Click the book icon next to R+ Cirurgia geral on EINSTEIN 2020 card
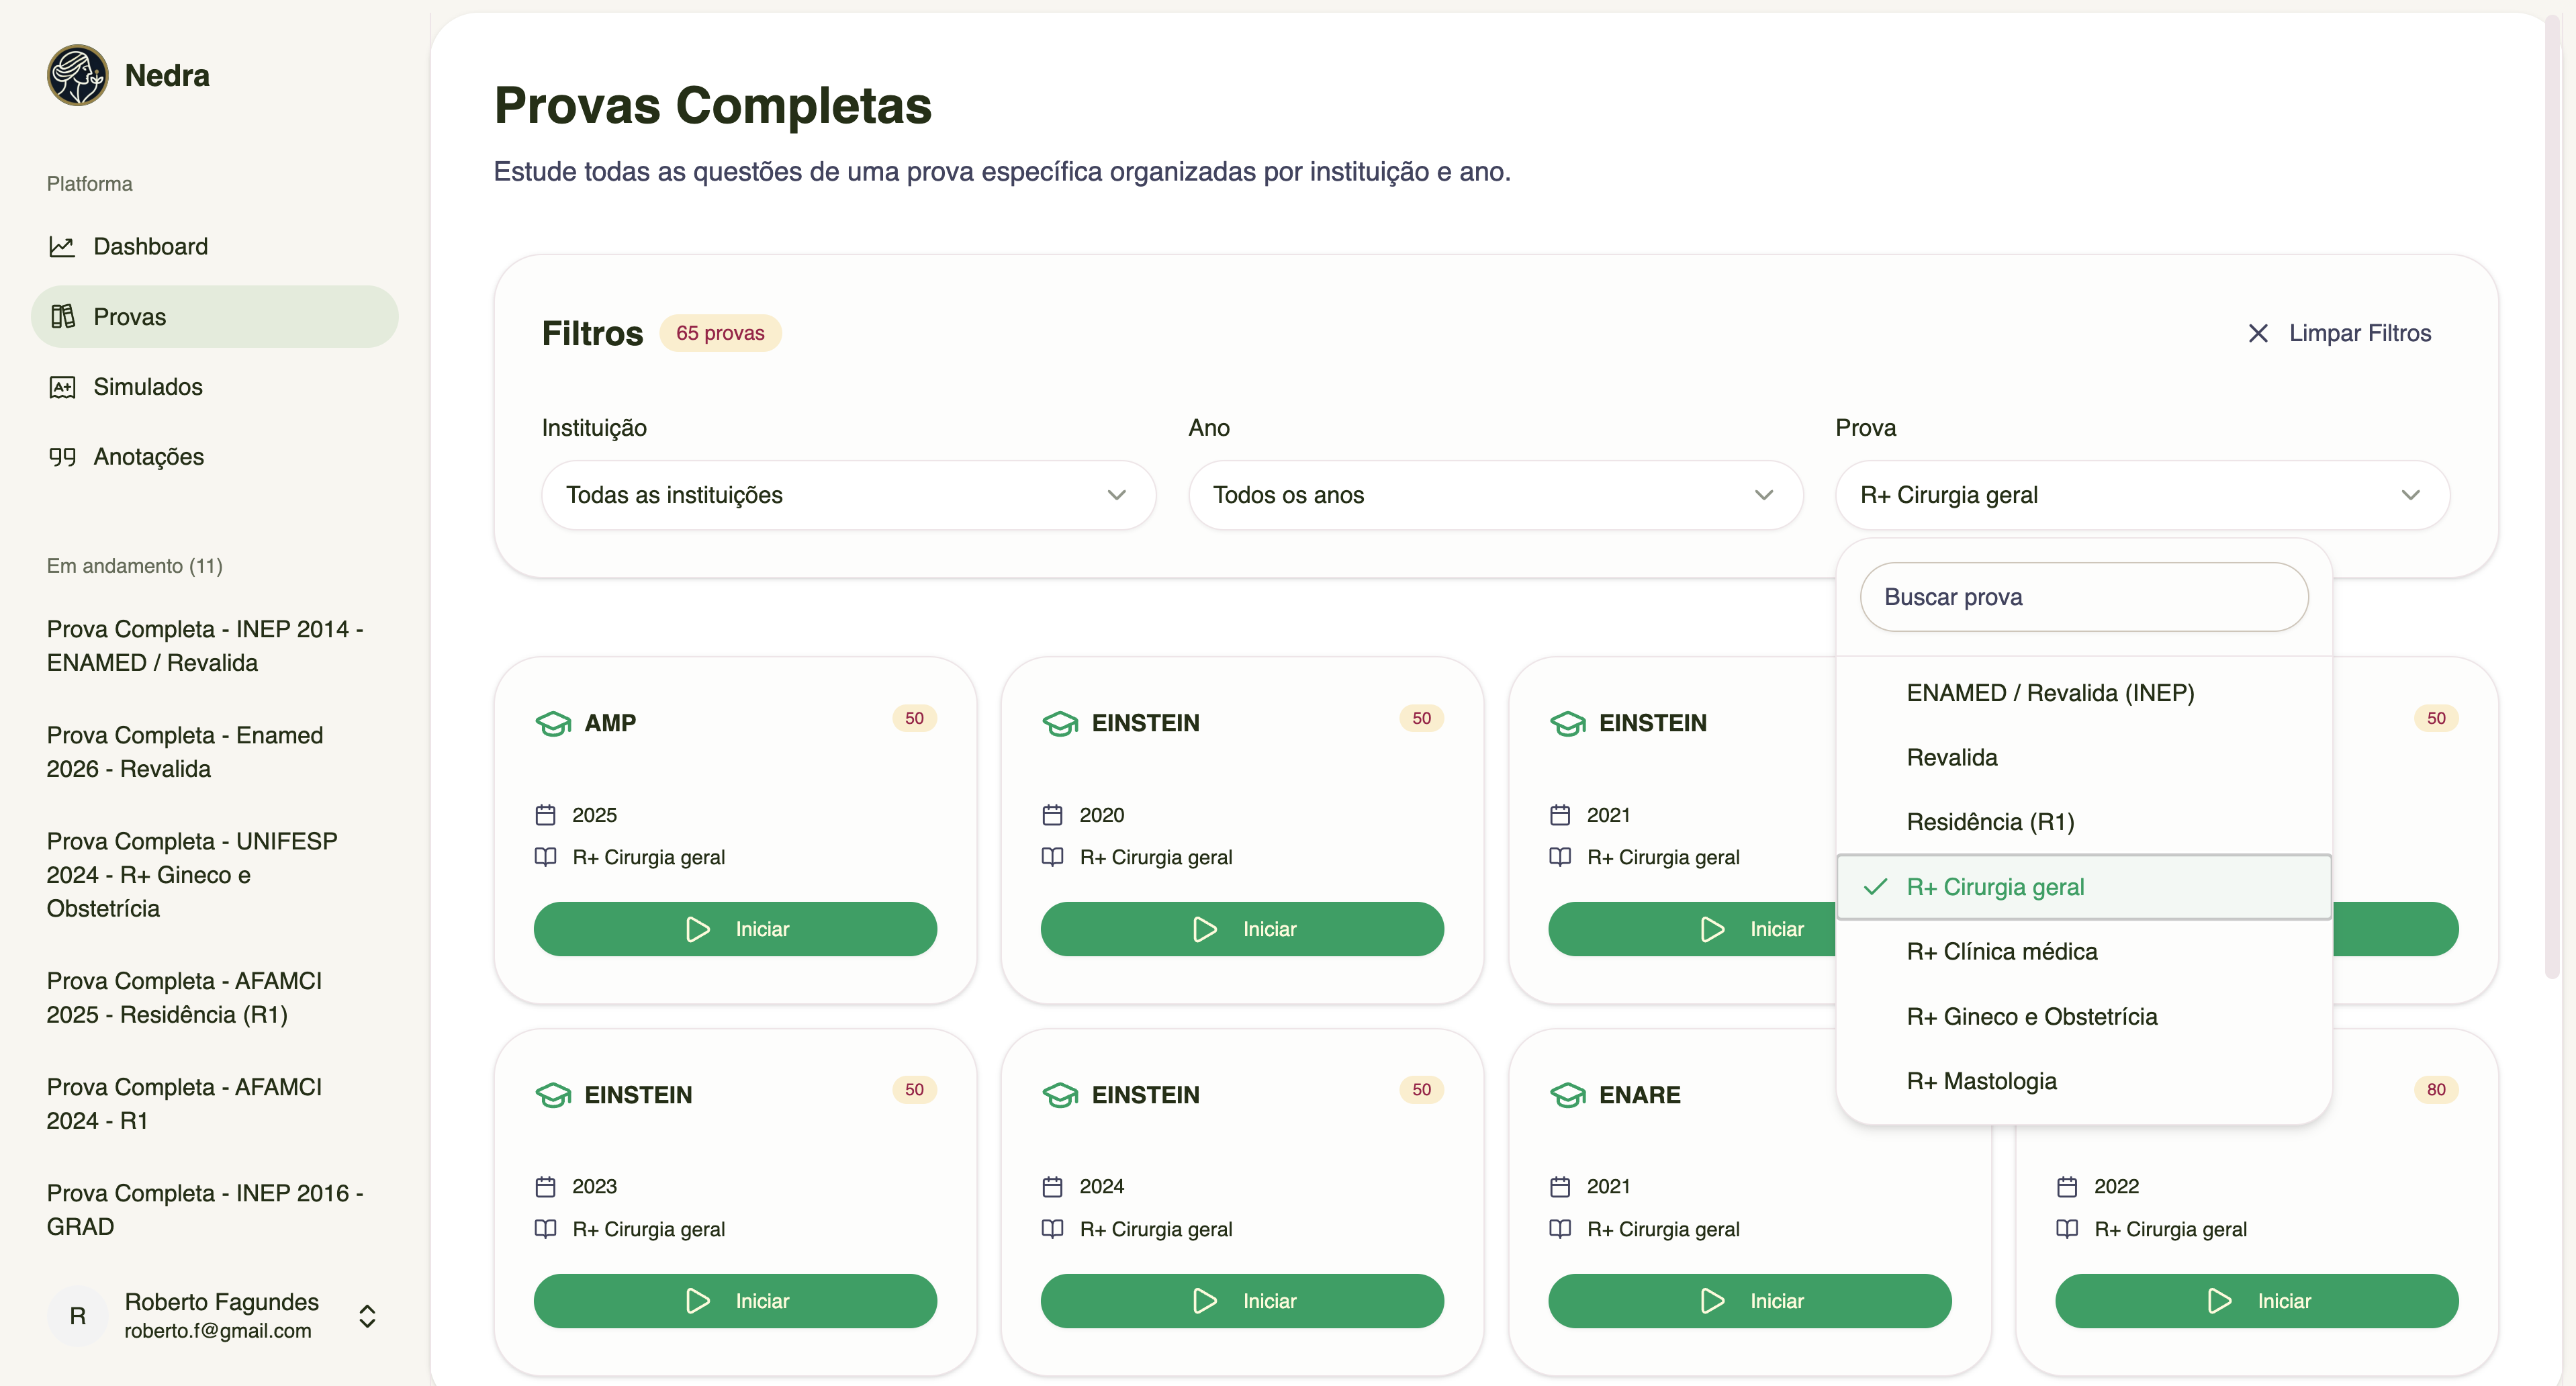 coord(1053,857)
